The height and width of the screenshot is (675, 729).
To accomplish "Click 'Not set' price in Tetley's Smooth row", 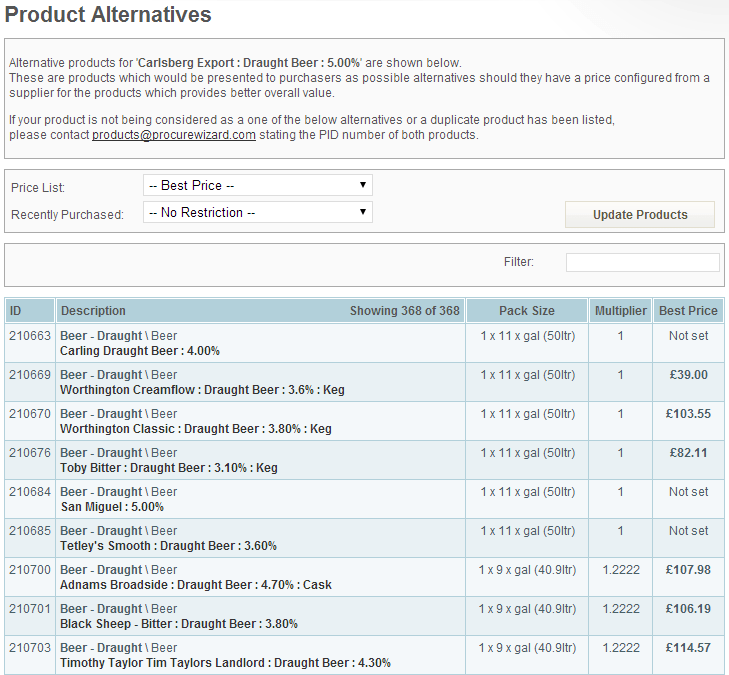I will 689,531.
